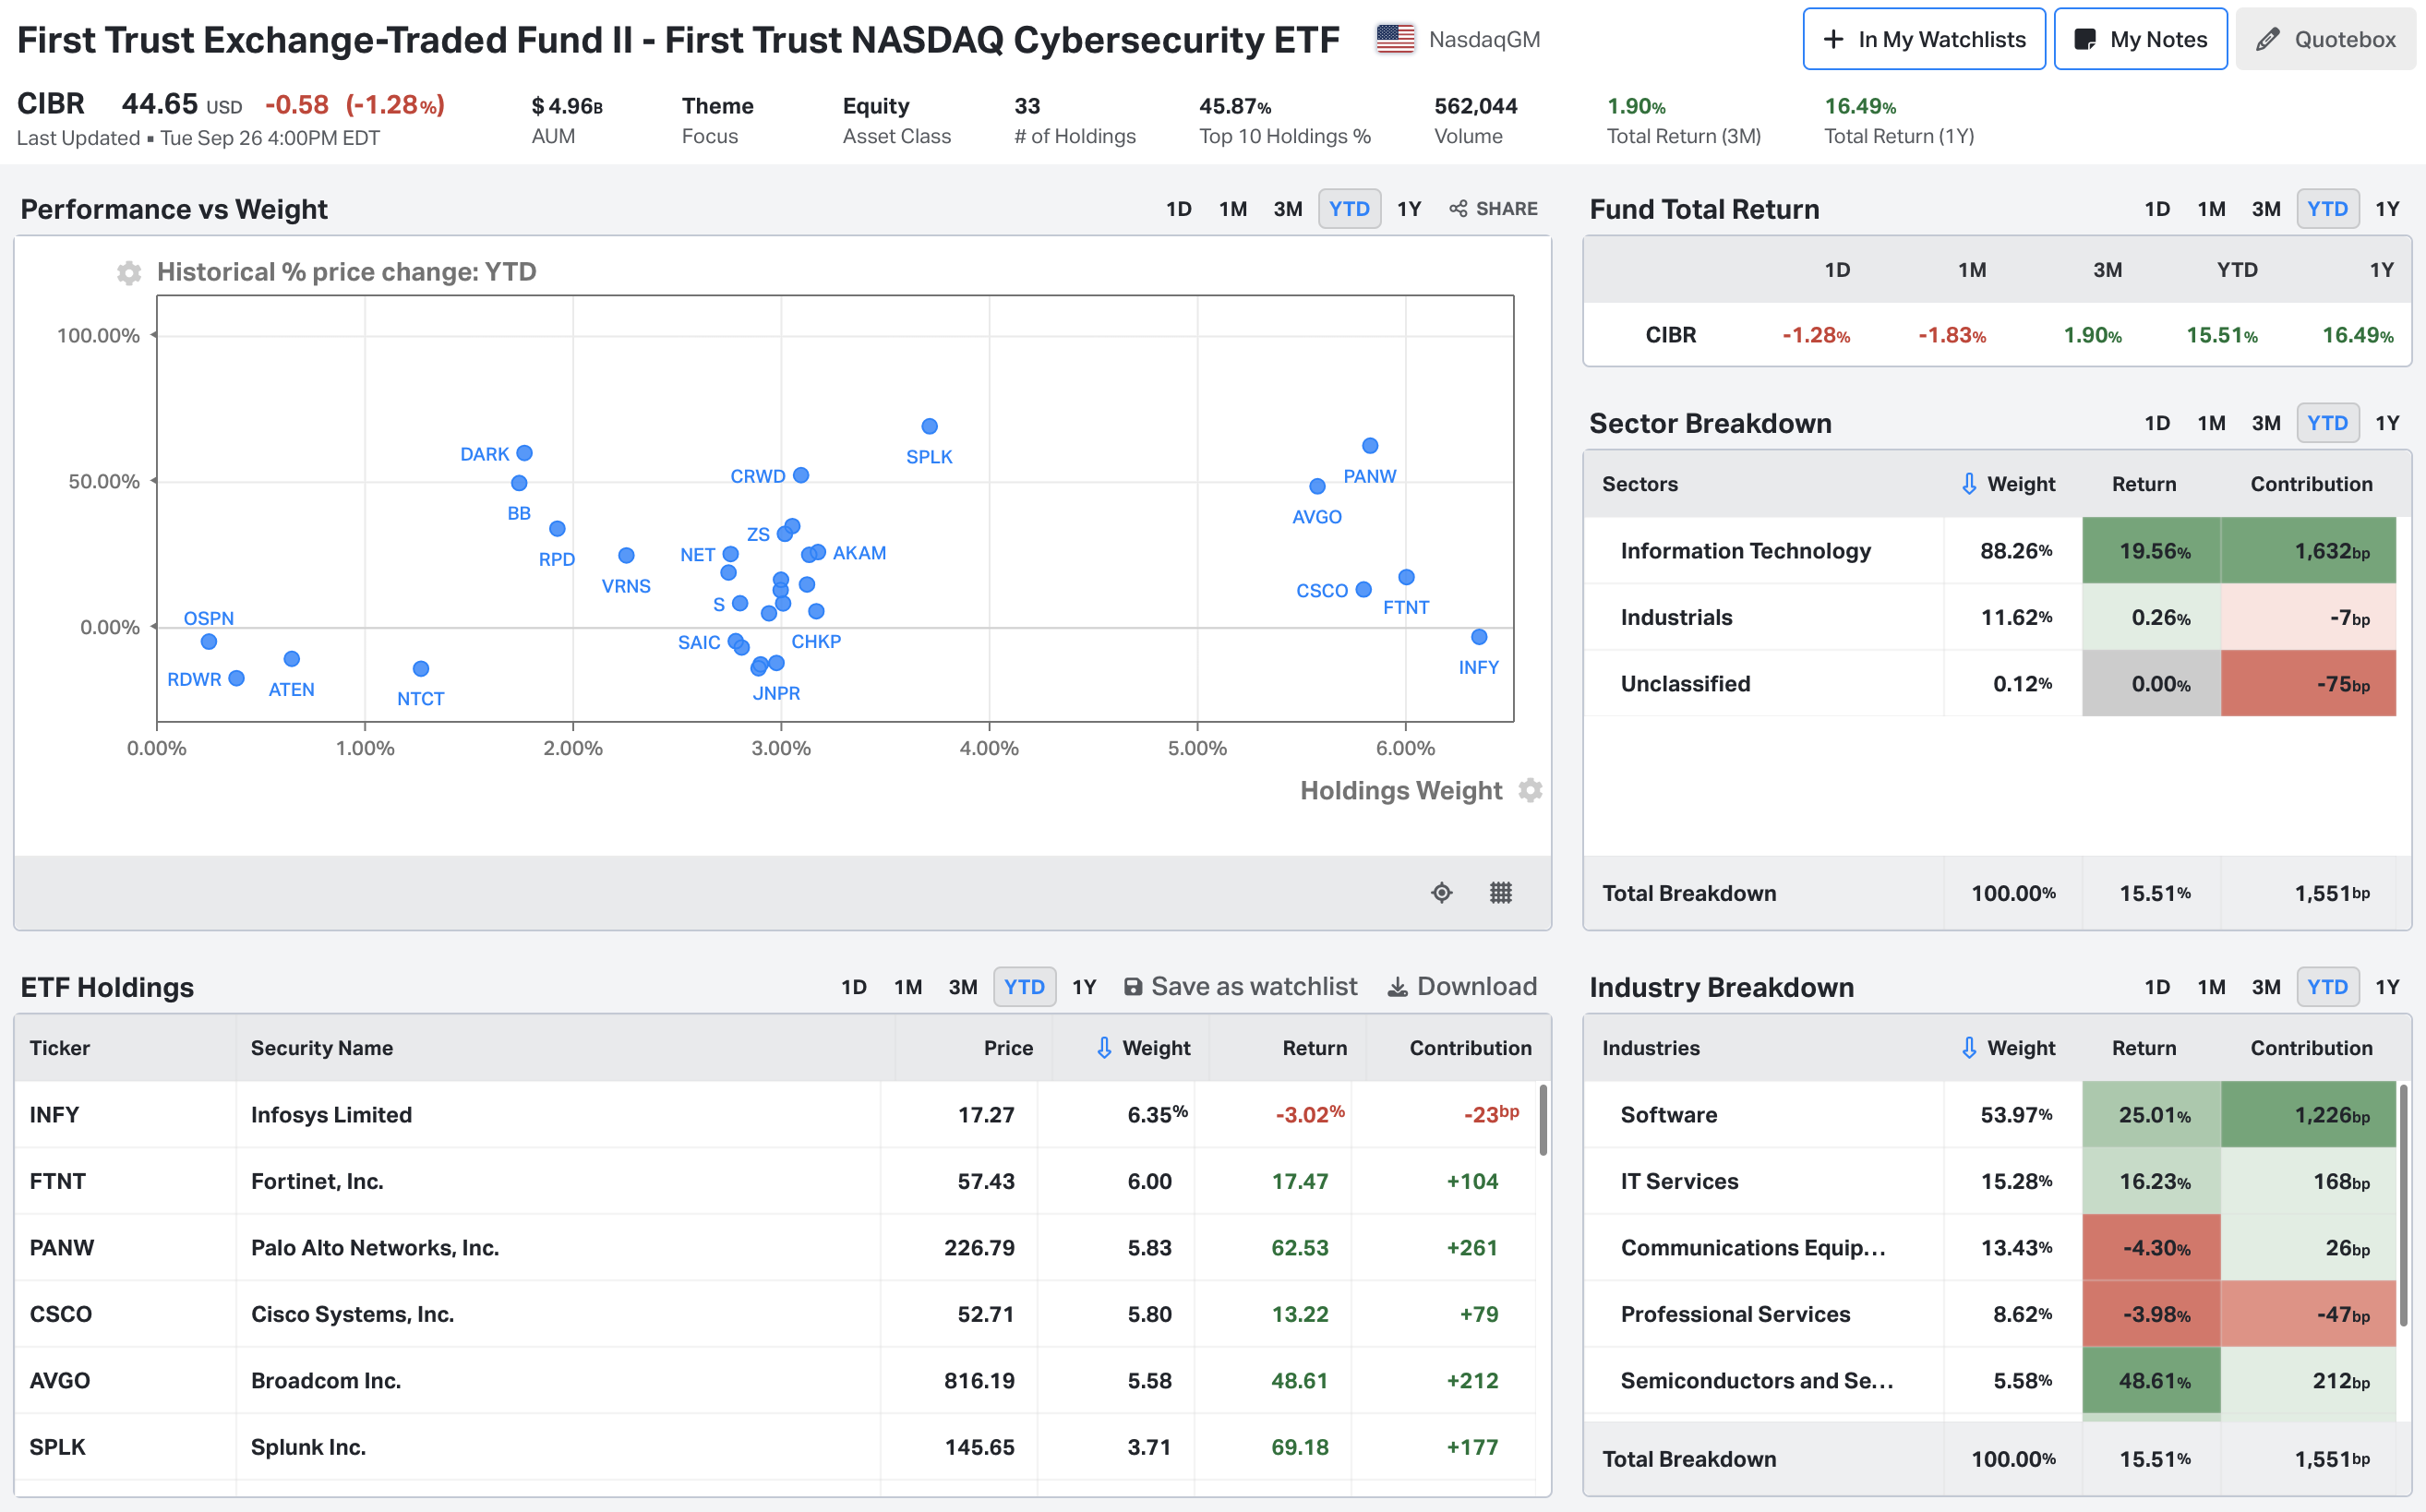Click the 48.61% Semiconductors return cell
This screenshot has width=2426, height=1512.
click(2151, 1380)
